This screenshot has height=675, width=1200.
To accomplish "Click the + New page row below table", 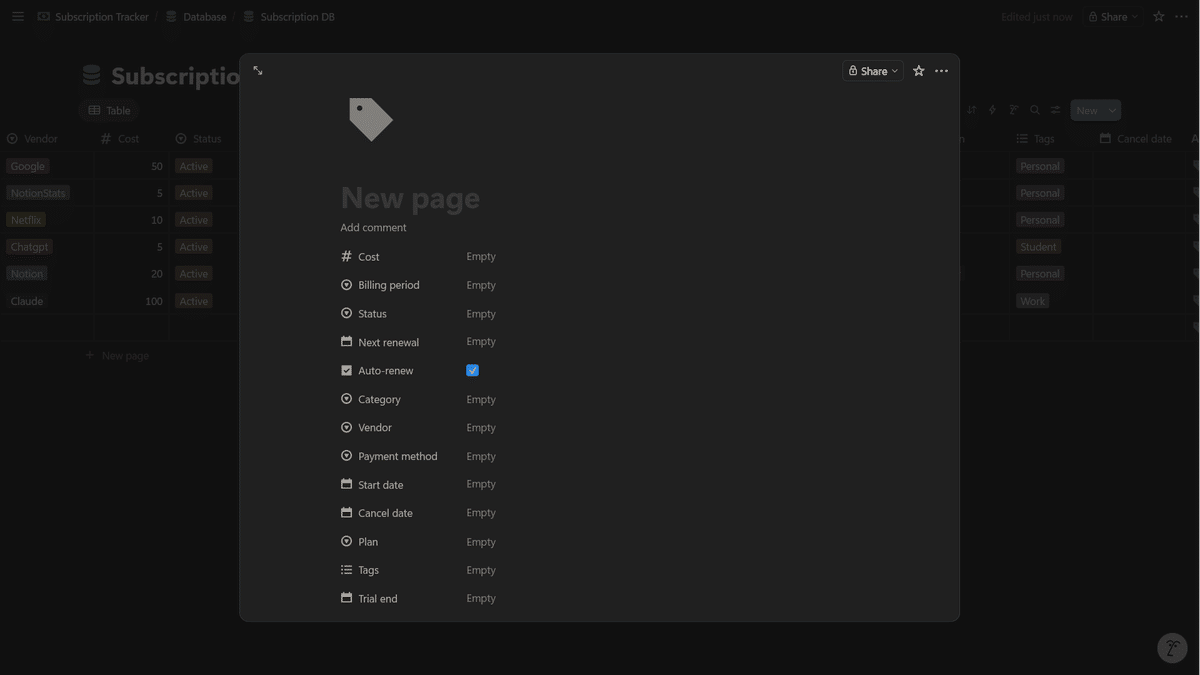I will point(118,356).
